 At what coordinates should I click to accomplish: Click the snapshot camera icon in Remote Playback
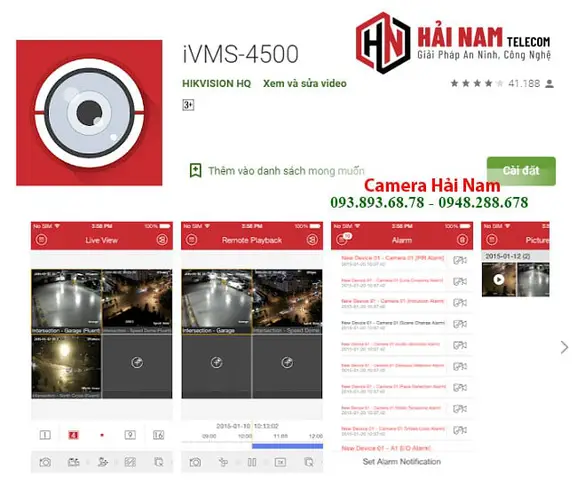[195, 462]
